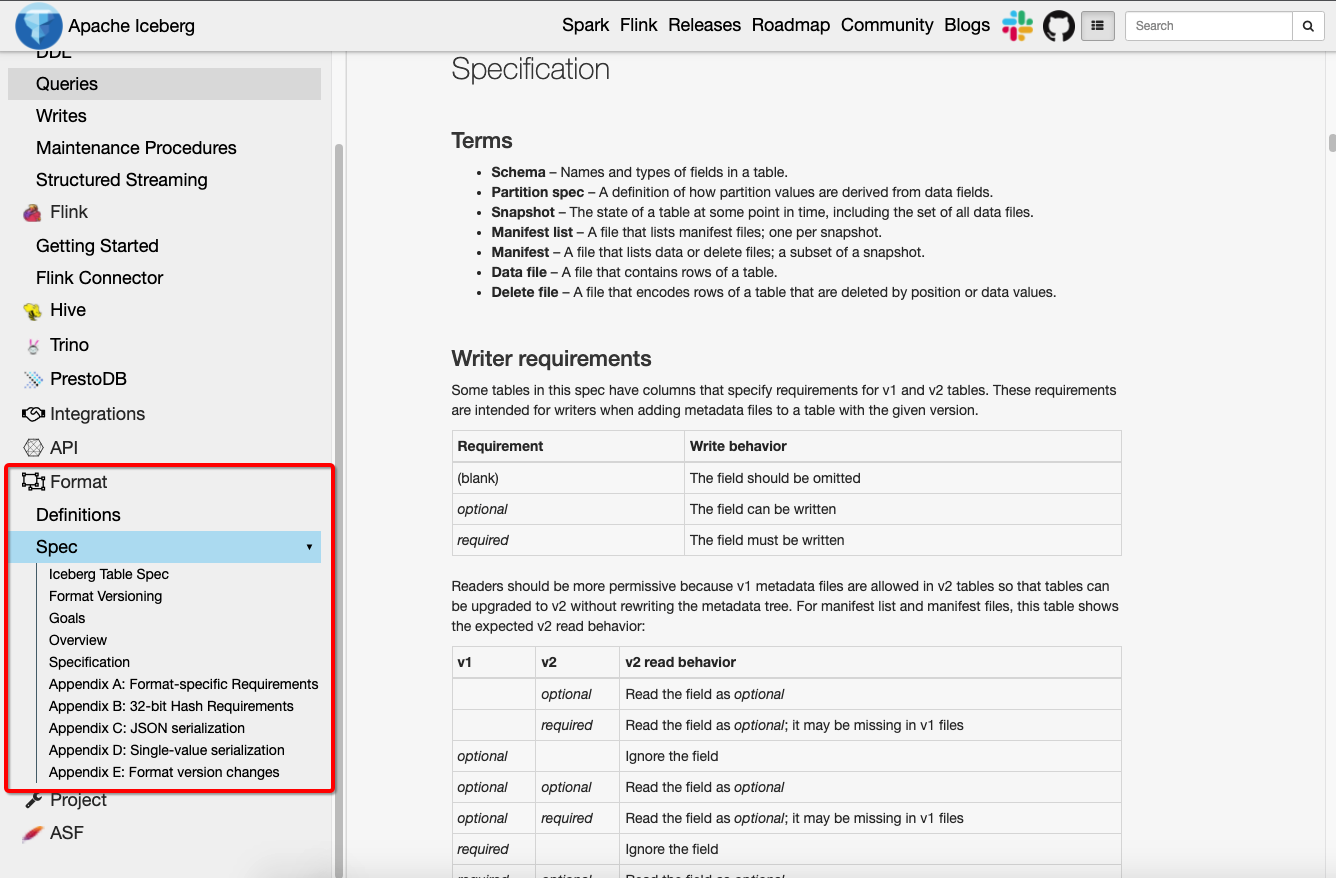The width and height of the screenshot is (1336, 878).
Task: Click the ASF feather icon
Action: 33,833
